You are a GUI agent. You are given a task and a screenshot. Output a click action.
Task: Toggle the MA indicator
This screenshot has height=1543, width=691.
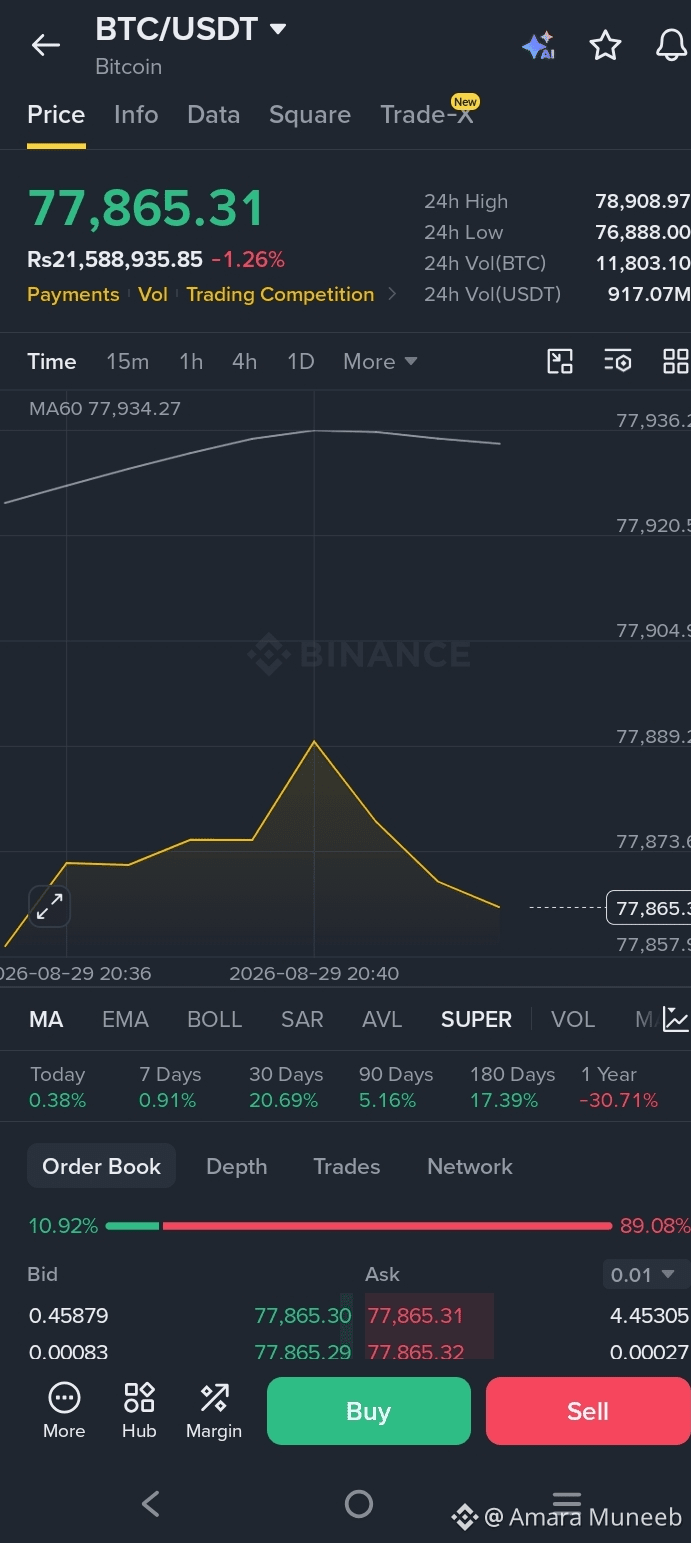pos(46,1019)
